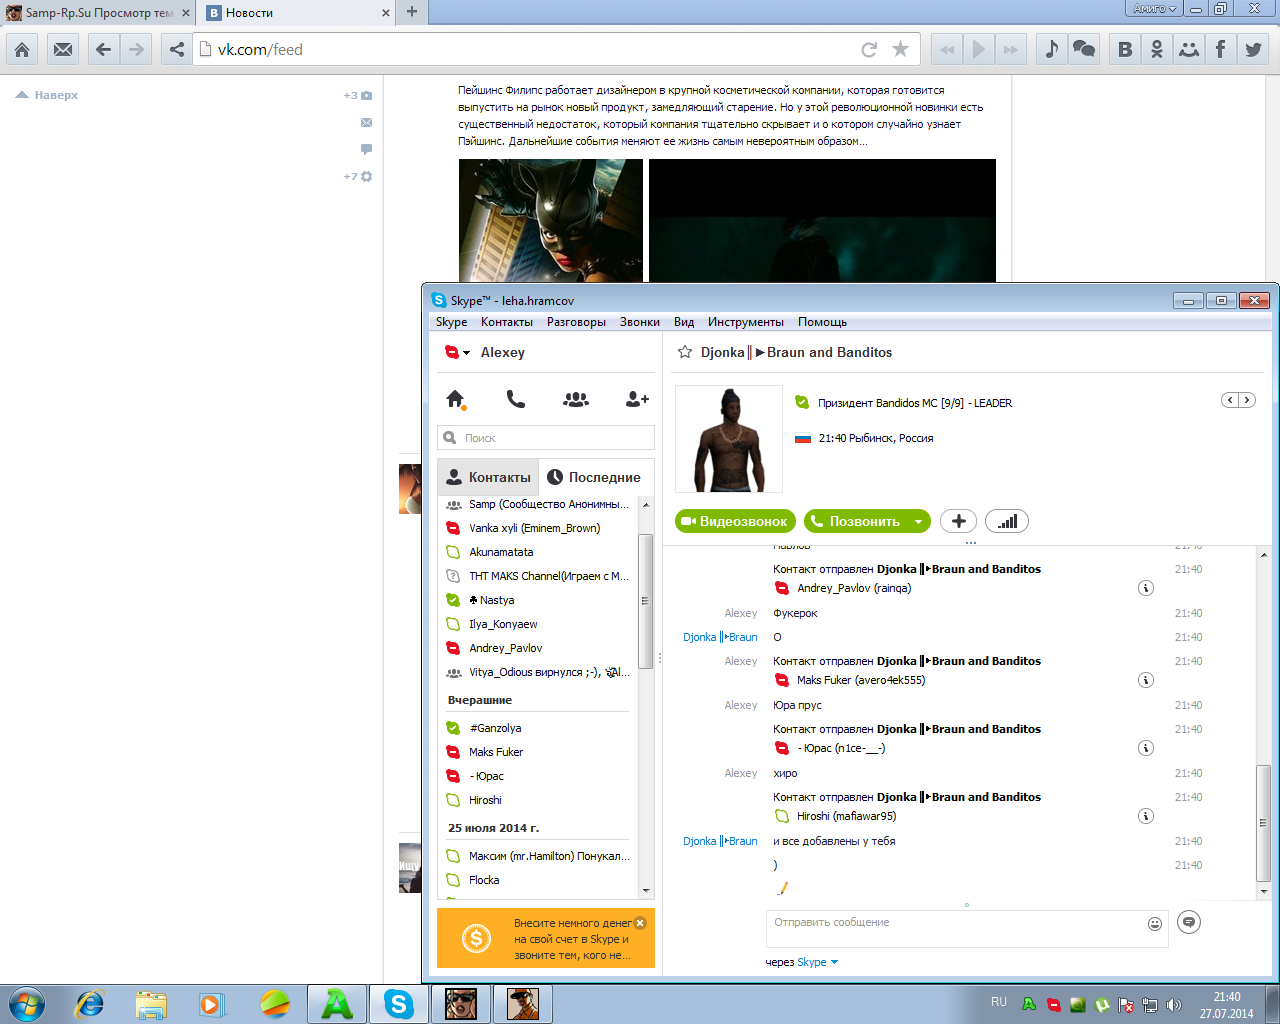Click Djonka sender name link in chat
The height and width of the screenshot is (1024, 1280).
[720, 637]
